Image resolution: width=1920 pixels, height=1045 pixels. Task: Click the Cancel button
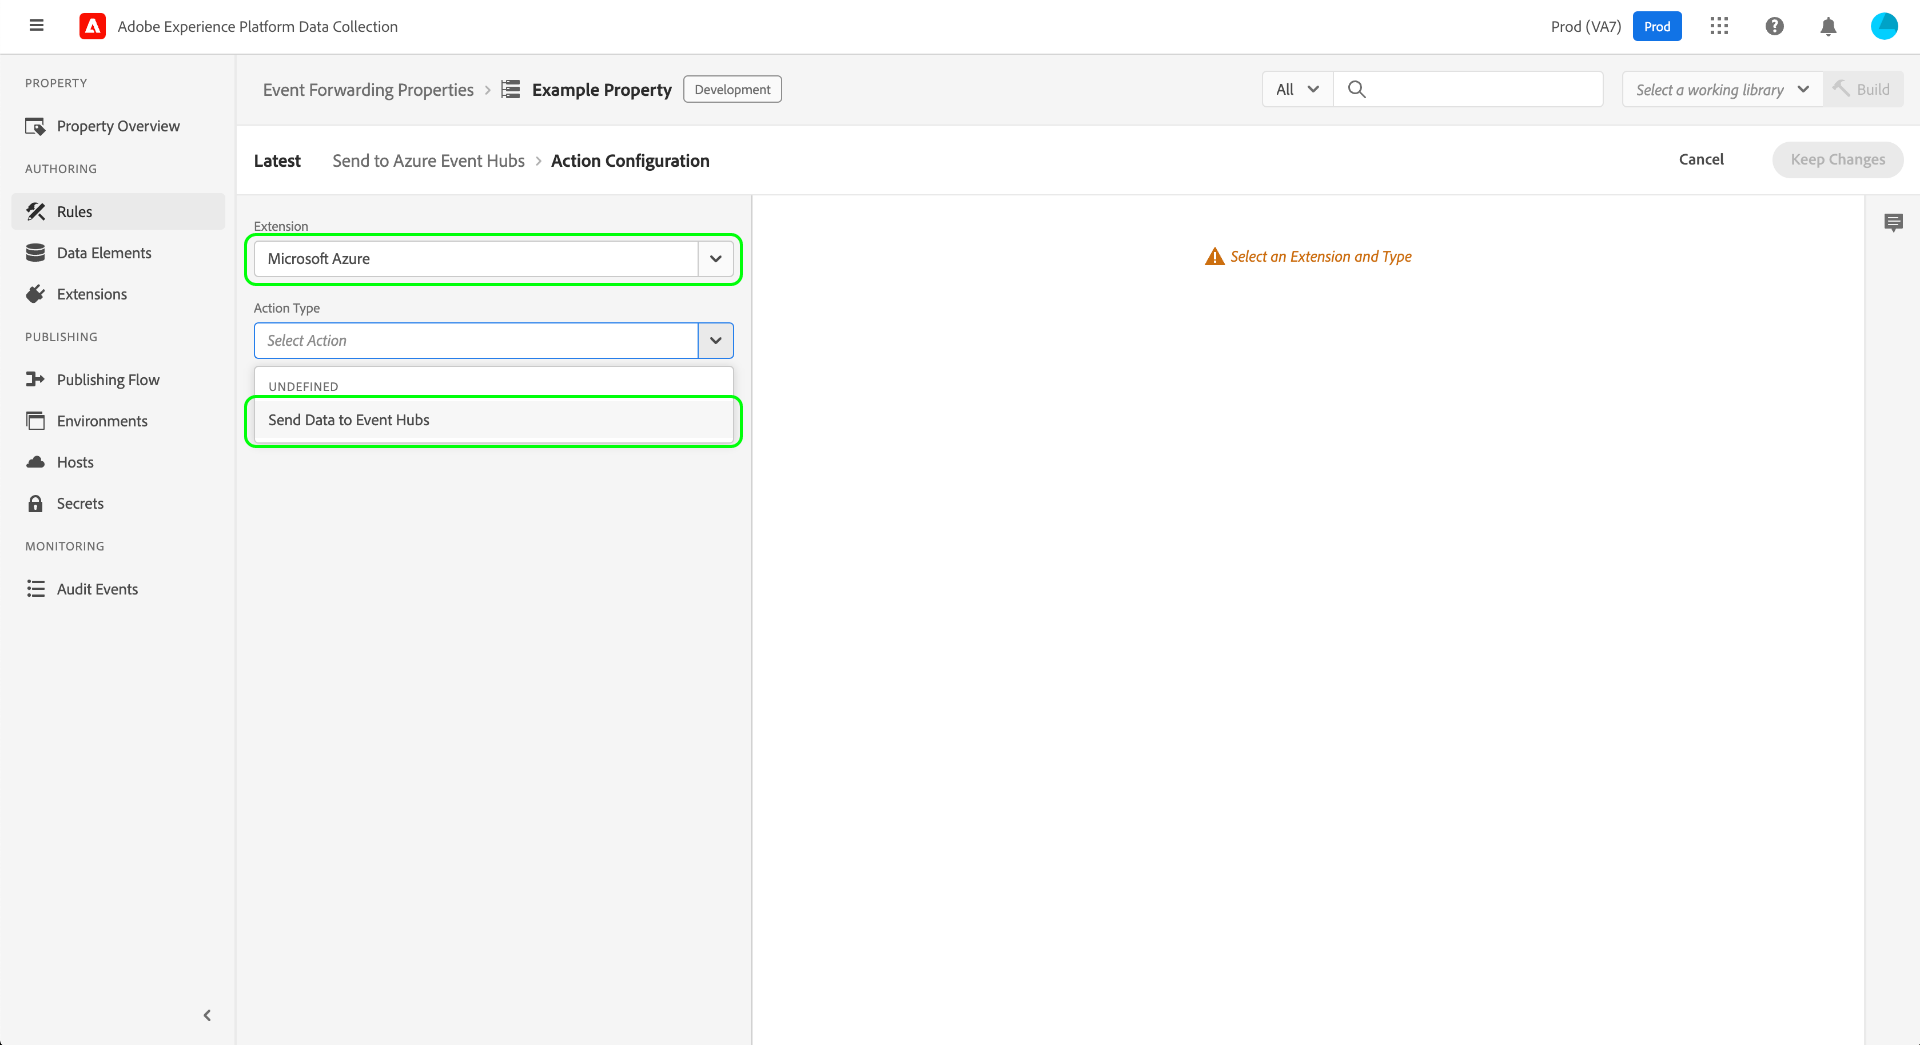click(1701, 159)
